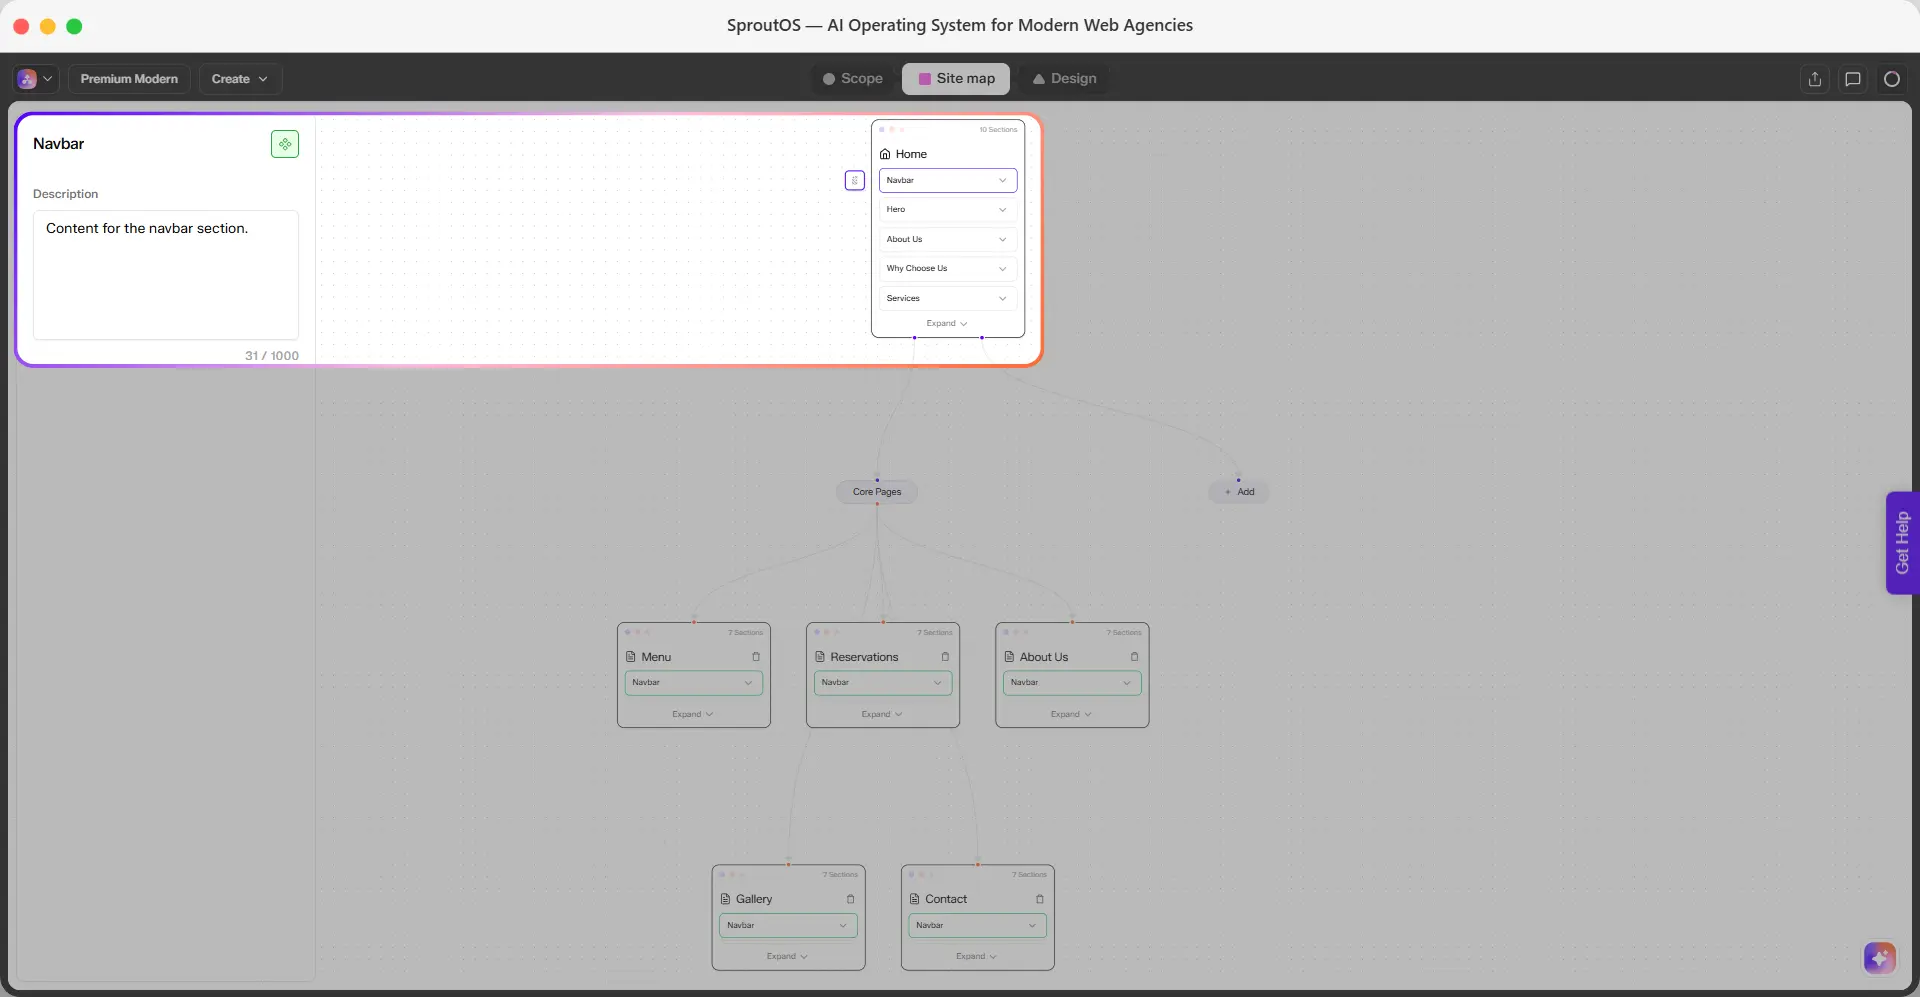Switch to the Site map tab
The image size is (1920, 997).
coord(956,79)
